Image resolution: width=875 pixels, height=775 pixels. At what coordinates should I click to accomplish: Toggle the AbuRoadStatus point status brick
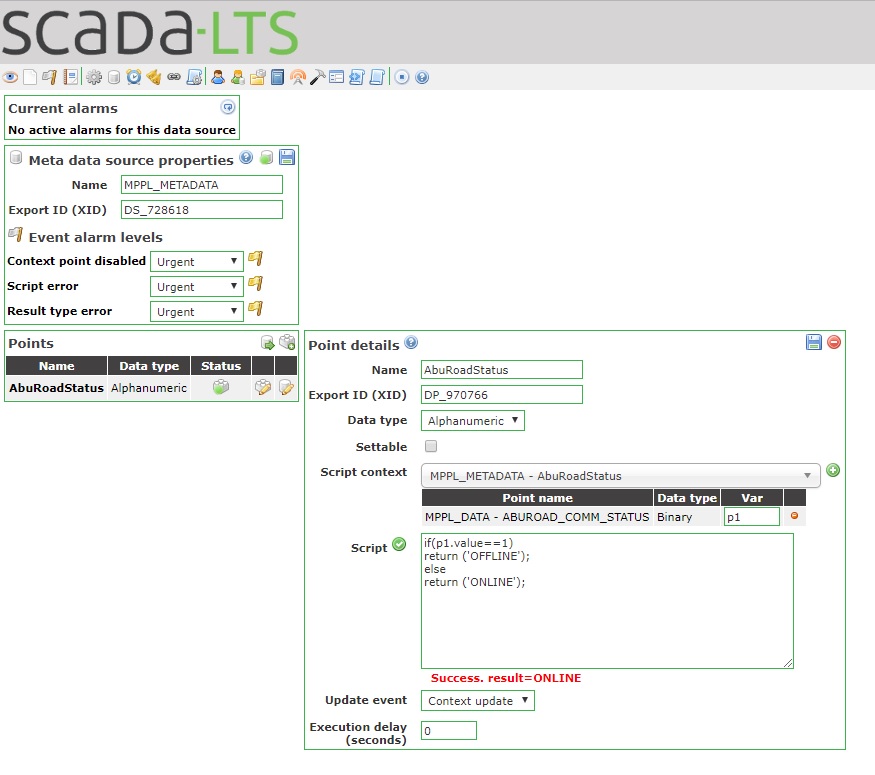point(223,388)
